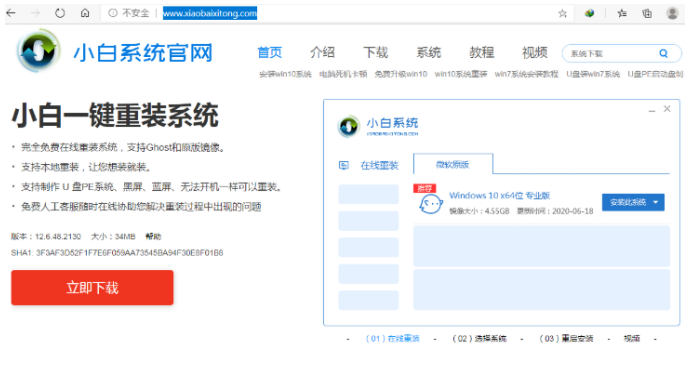
Task: Click the browser forward arrow
Action: point(36,13)
